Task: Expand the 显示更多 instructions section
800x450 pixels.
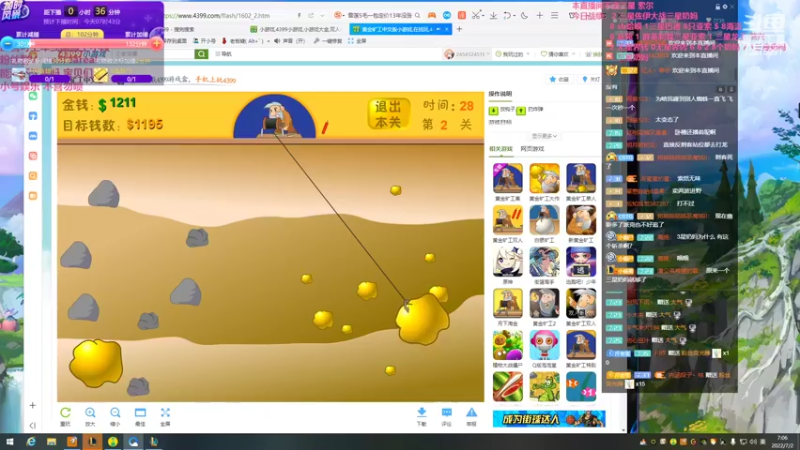Action: point(544,136)
